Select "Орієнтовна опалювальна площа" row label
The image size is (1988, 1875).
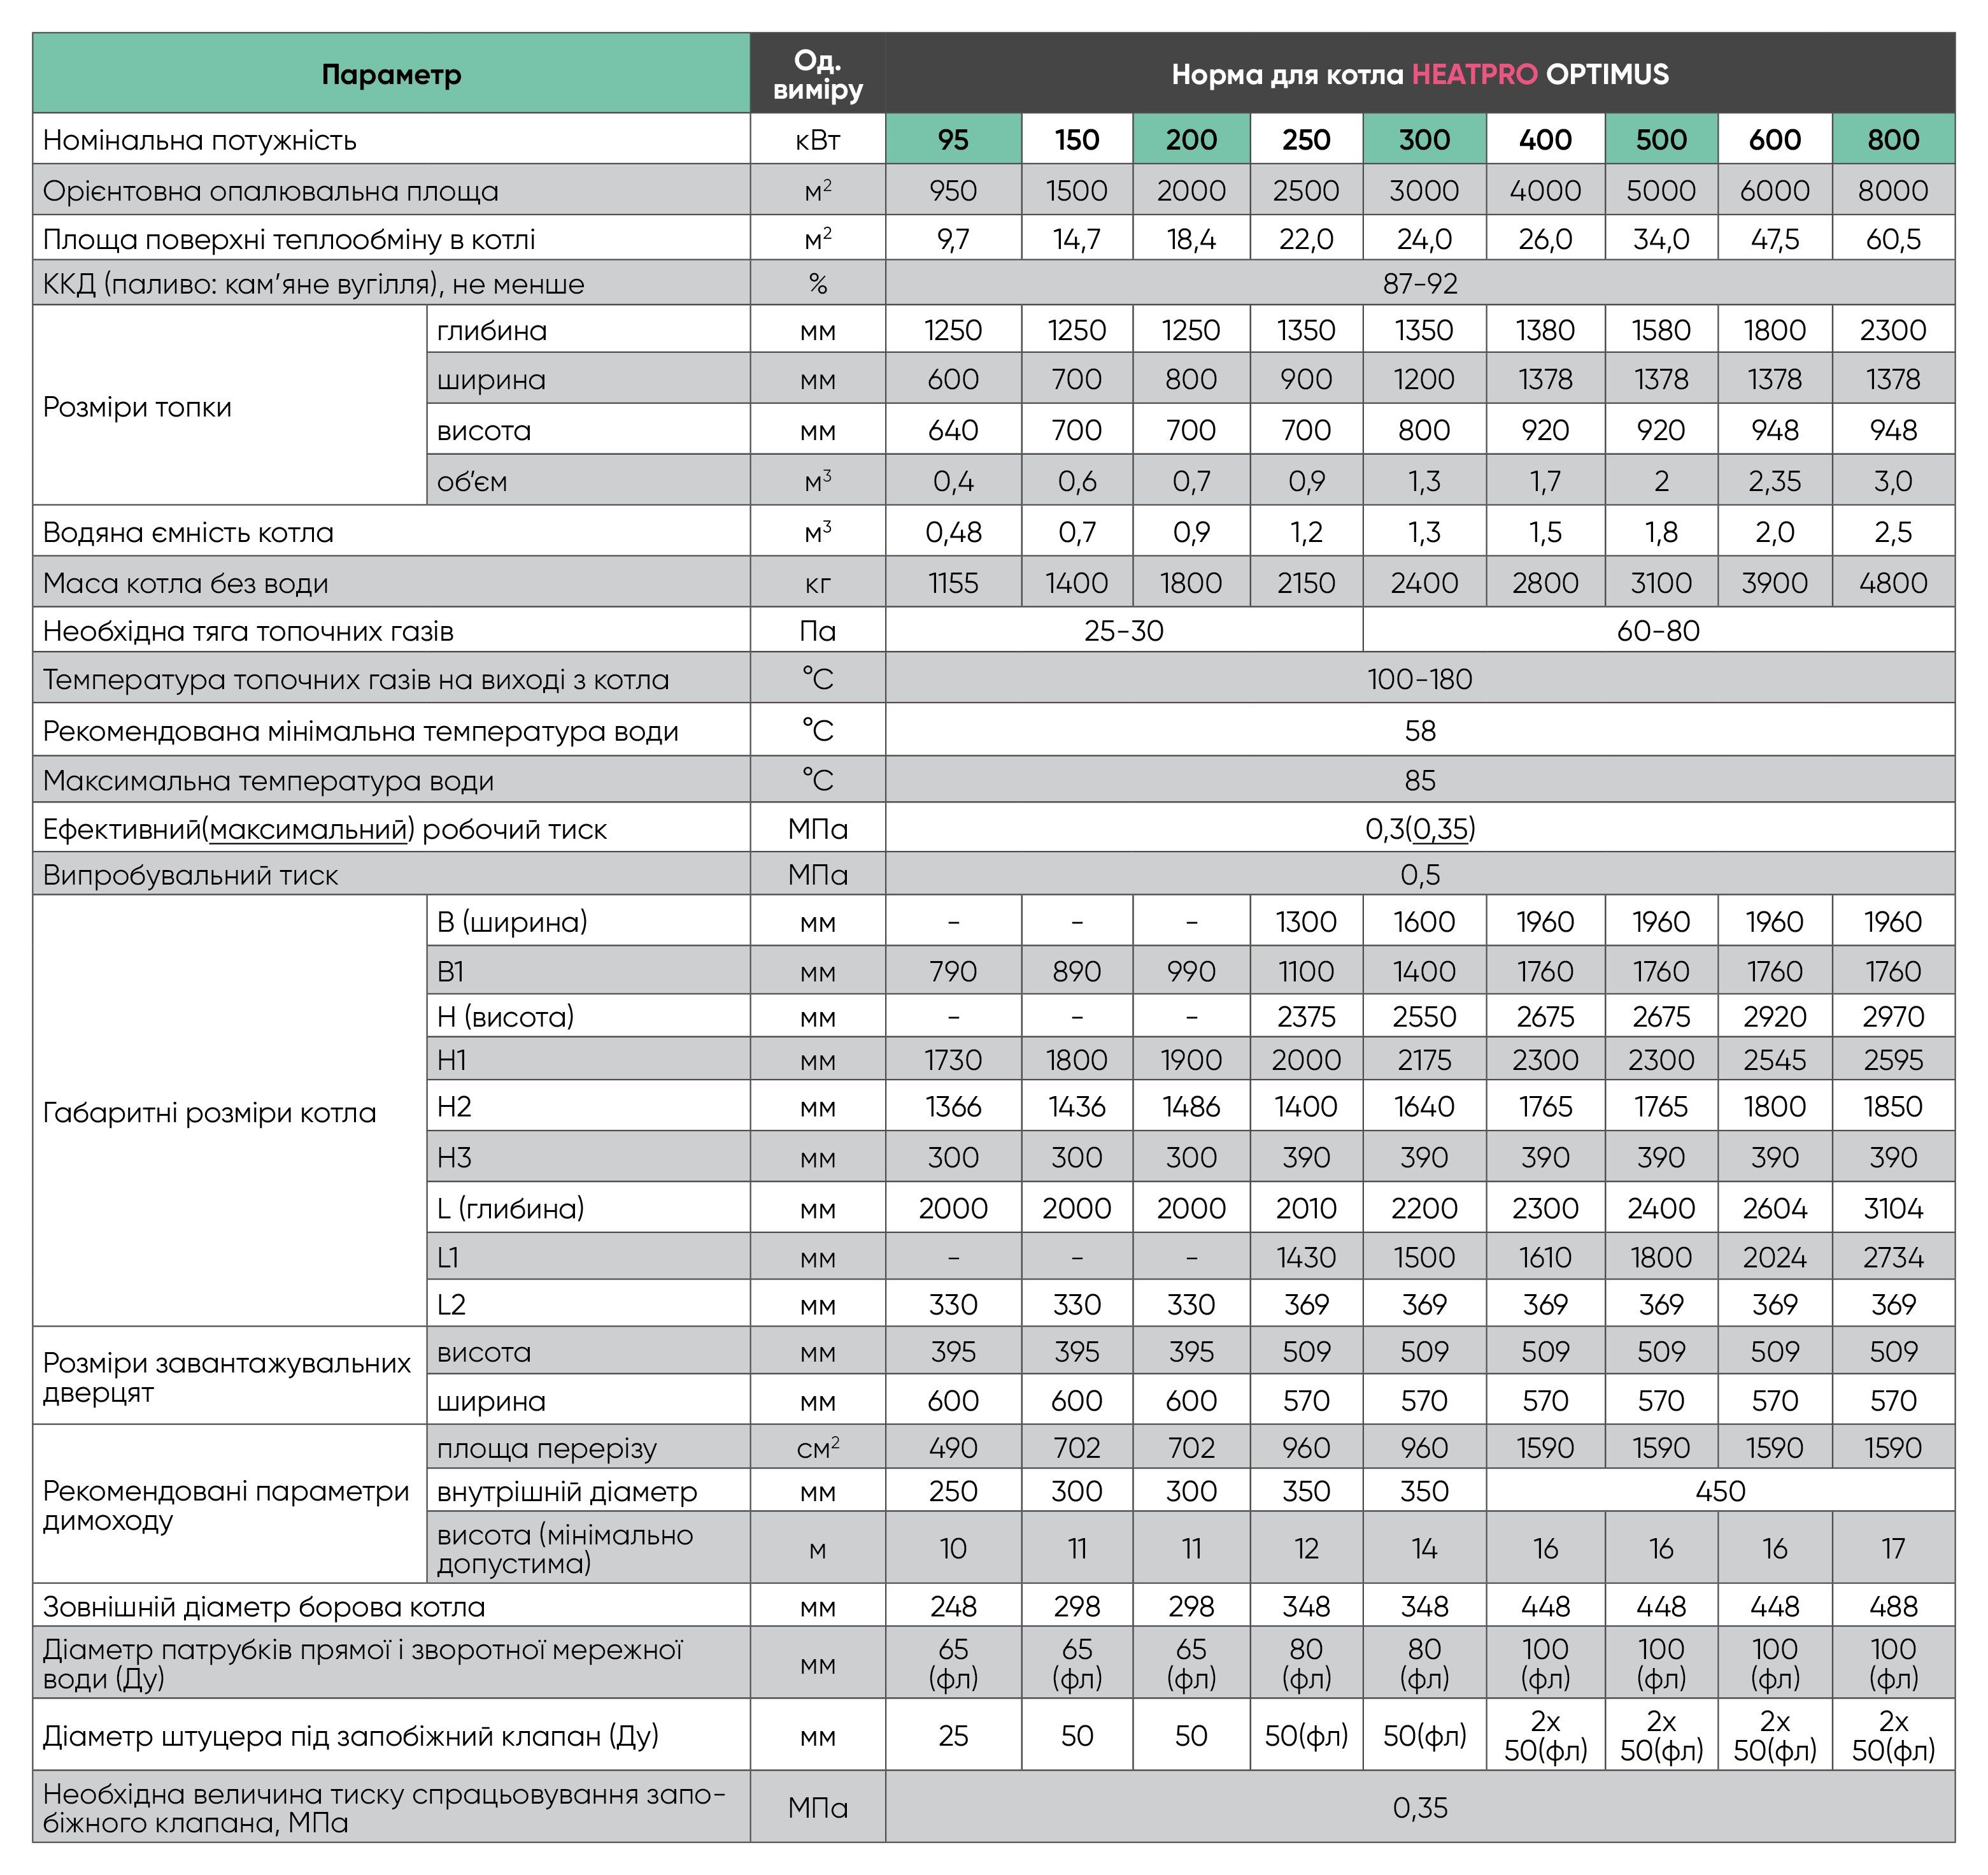[x=270, y=190]
